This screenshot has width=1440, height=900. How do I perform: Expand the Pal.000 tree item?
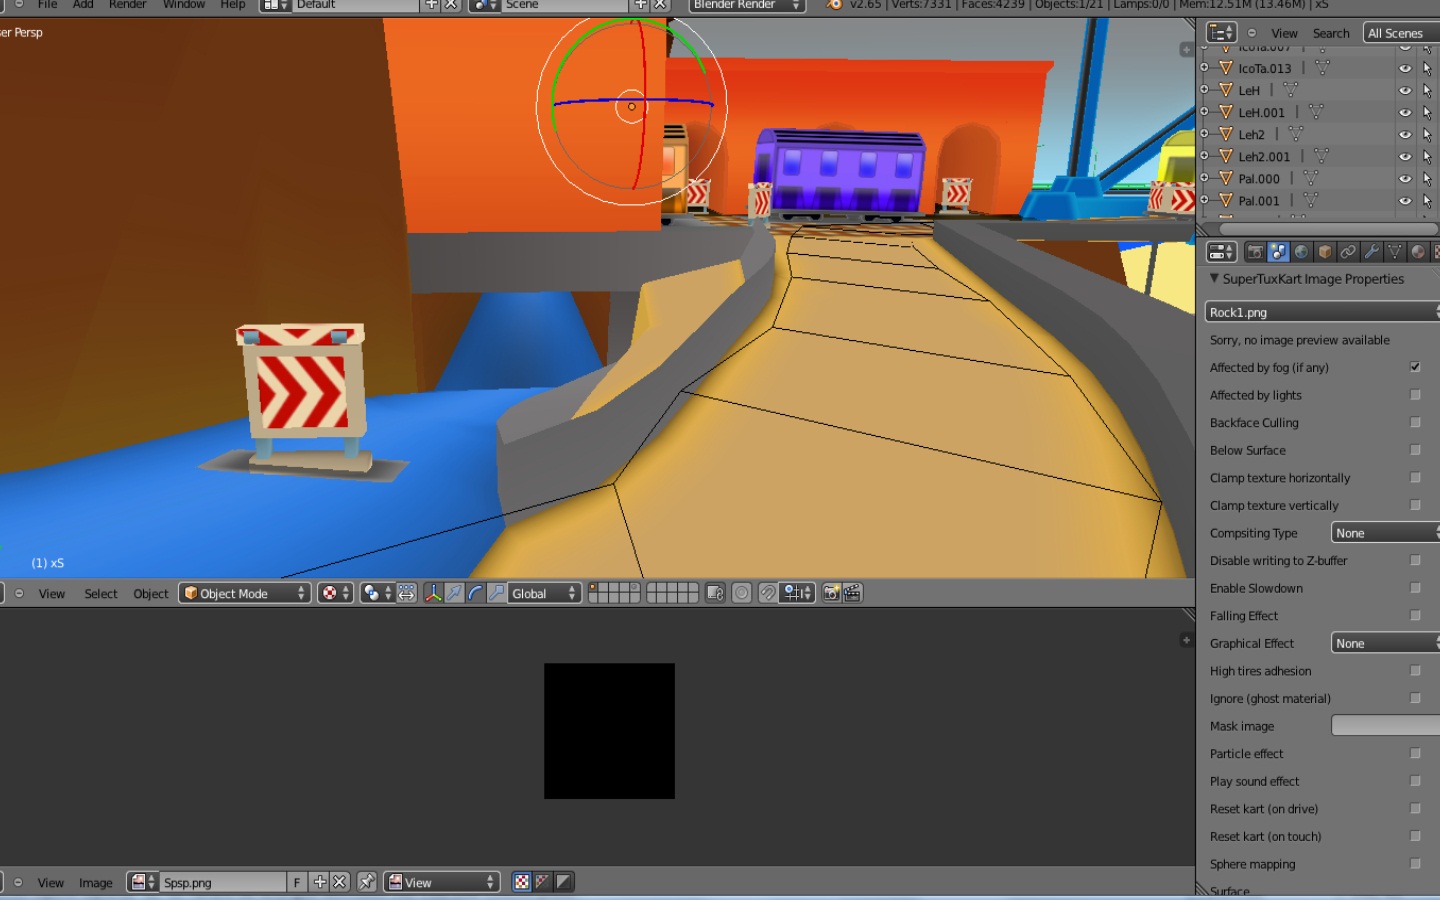pos(1204,178)
